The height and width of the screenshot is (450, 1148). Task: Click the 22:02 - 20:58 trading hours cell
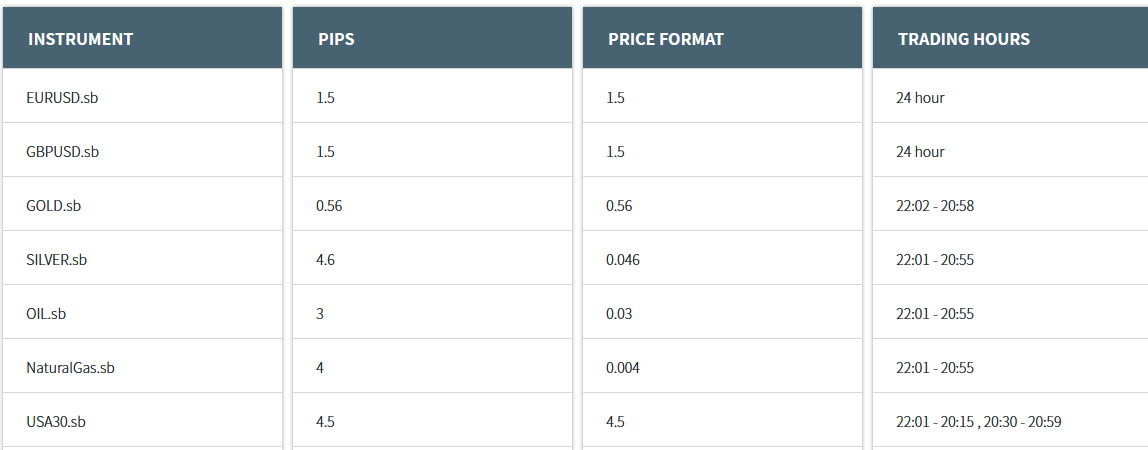[1010, 204]
